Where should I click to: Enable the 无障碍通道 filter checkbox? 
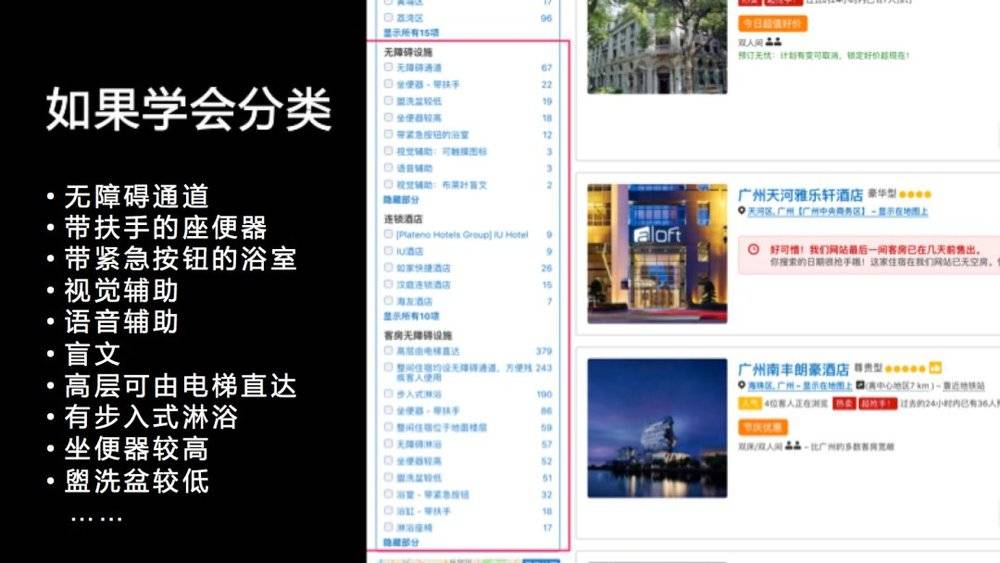[388, 68]
